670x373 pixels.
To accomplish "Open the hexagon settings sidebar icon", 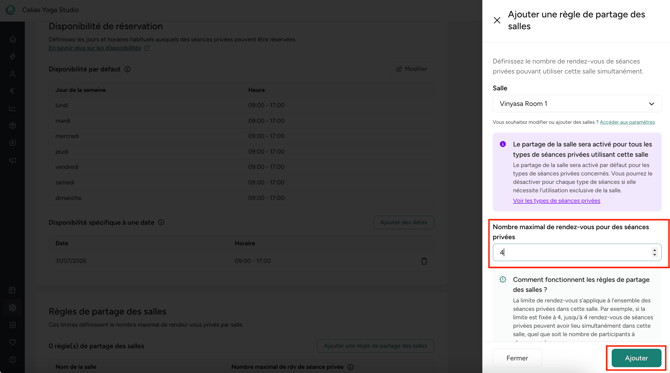I will (x=12, y=308).
